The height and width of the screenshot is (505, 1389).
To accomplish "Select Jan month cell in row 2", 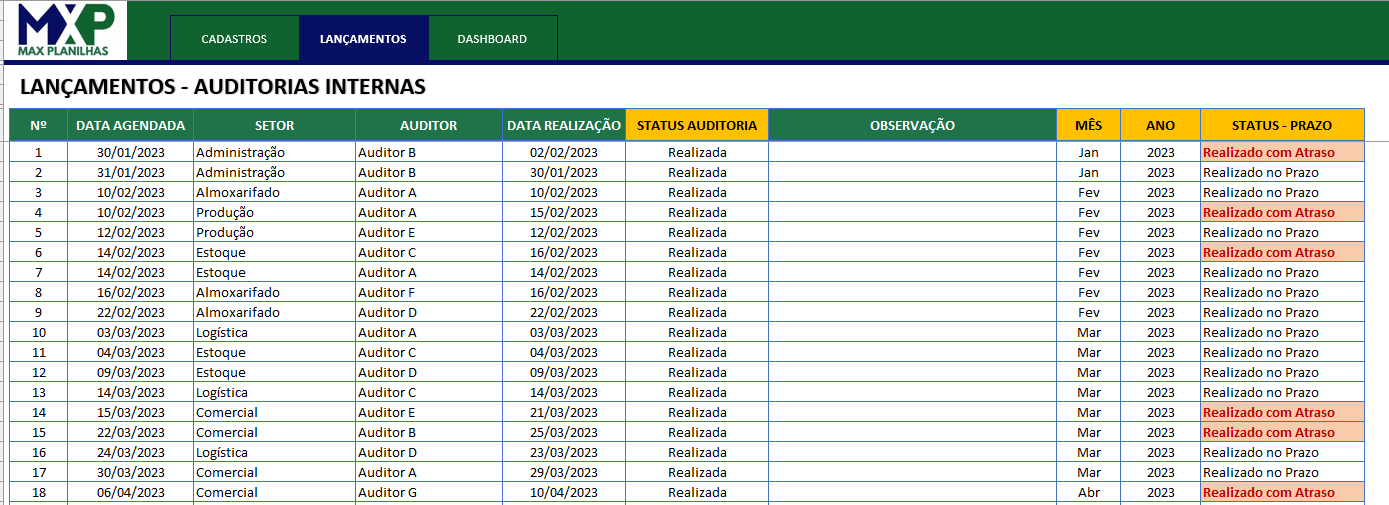I will [x=1089, y=172].
